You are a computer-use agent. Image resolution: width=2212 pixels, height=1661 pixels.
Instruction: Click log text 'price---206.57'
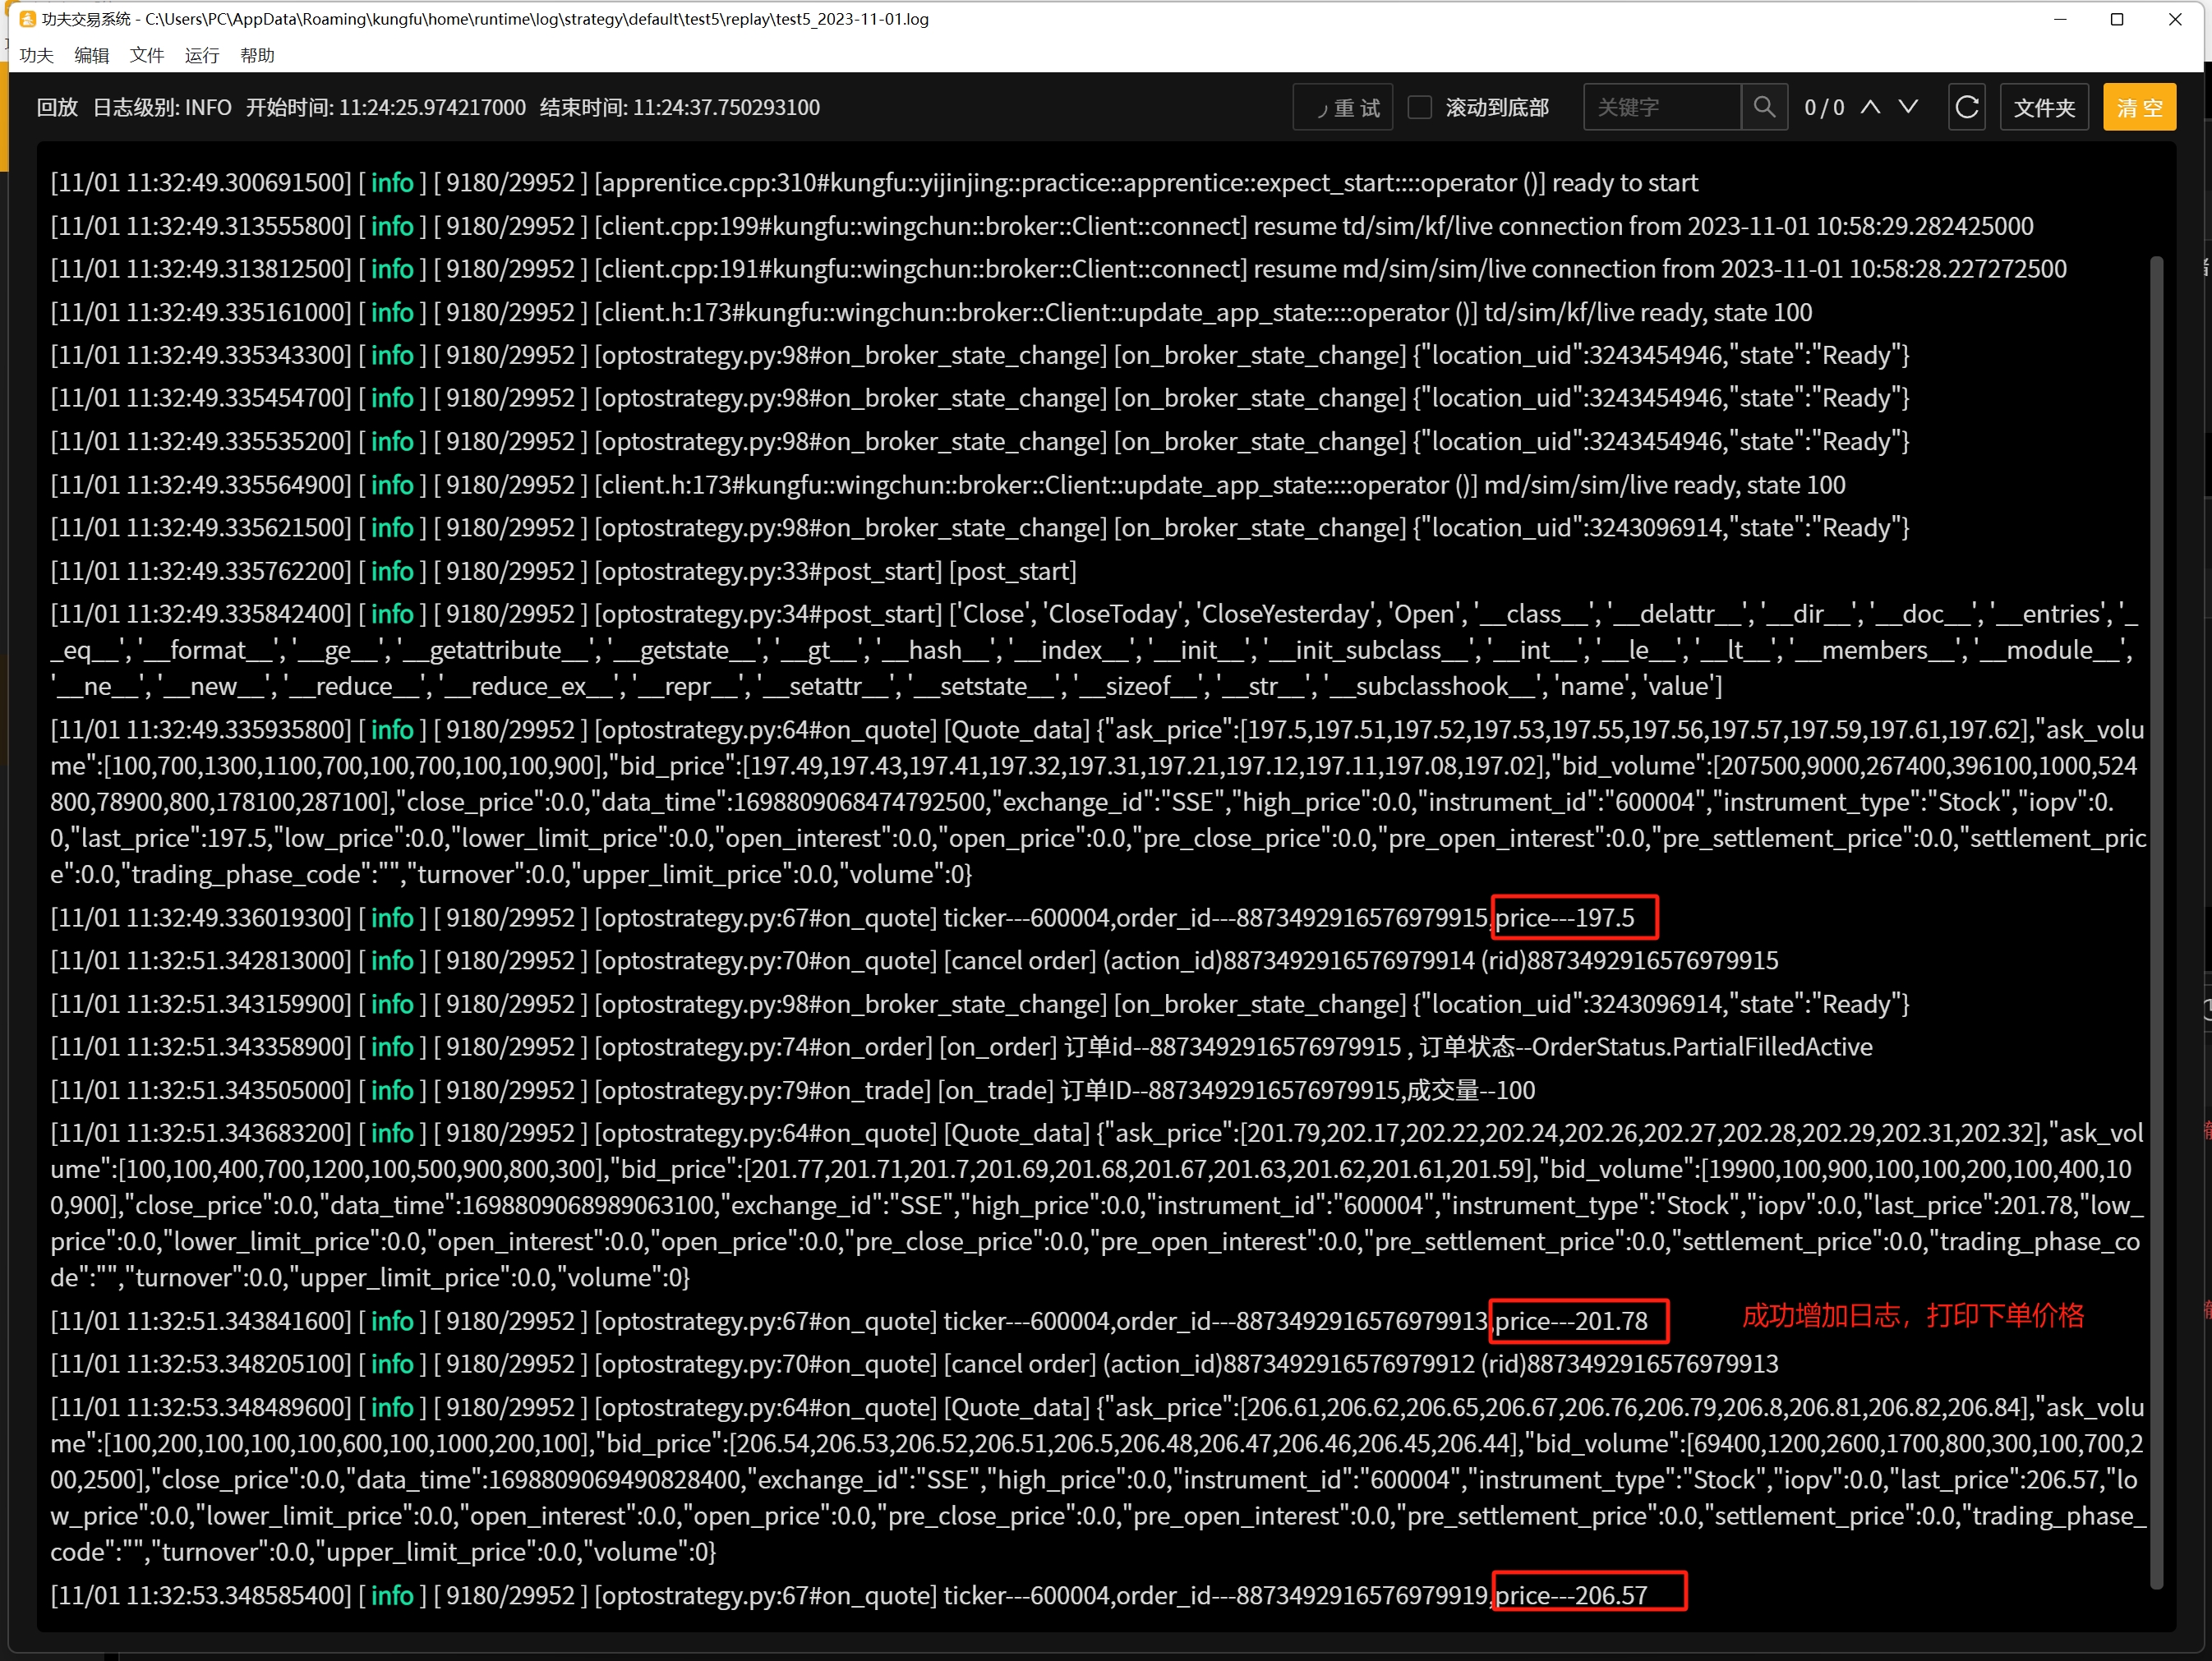pos(1571,1595)
